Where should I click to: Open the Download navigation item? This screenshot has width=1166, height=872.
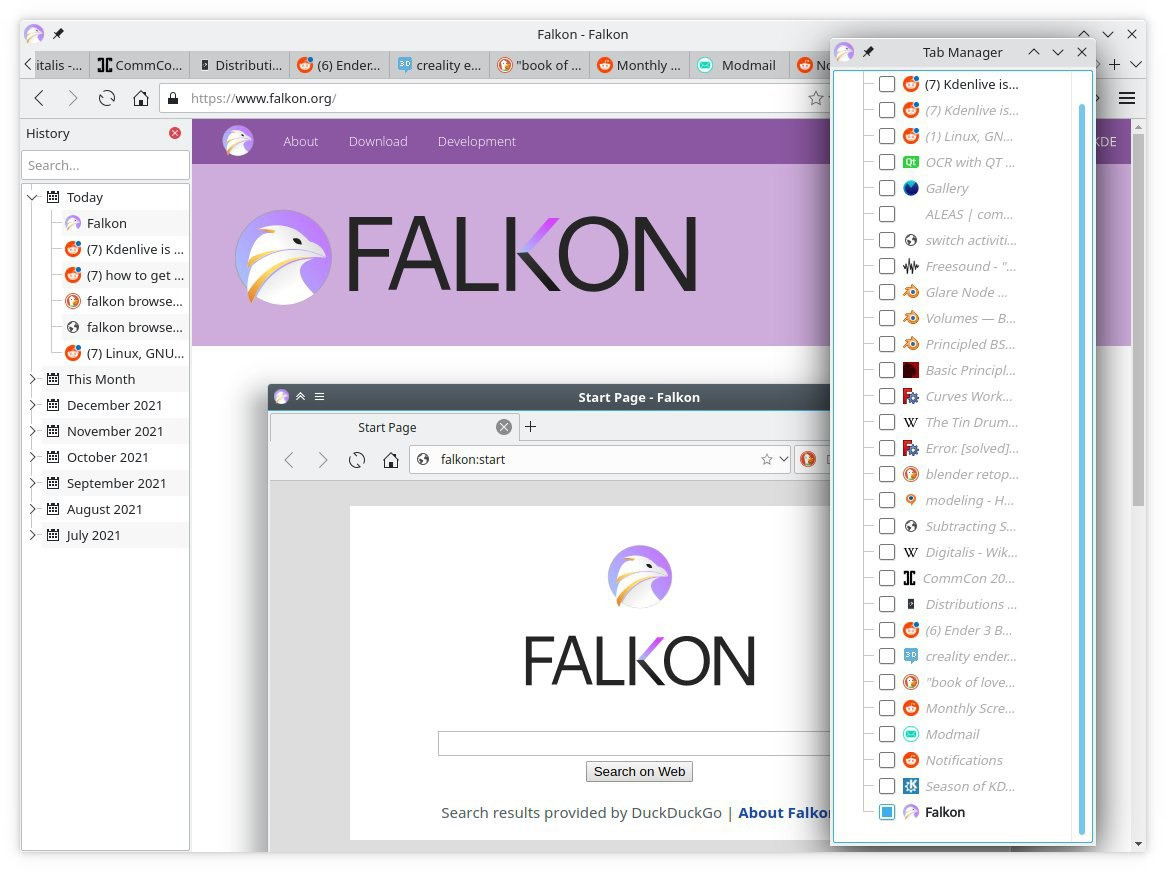378,141
